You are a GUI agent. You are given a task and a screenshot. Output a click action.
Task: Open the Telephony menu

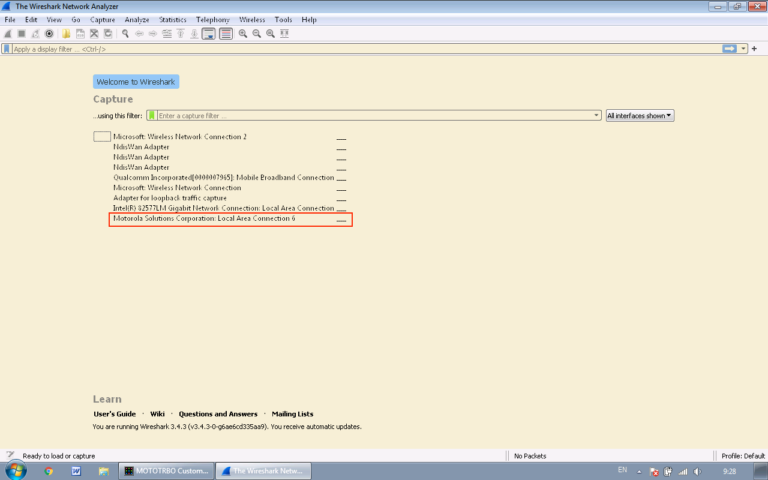(x=212, y=19)
